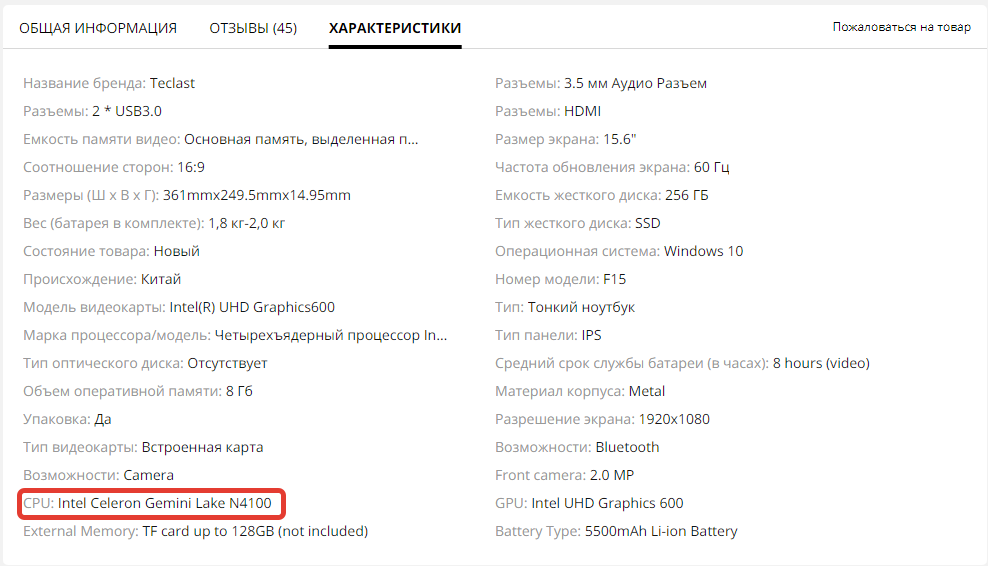Click Емкость жесткого диска 256 ГБ row
This screenshot has height=566, width=988.
click(602, 195)
